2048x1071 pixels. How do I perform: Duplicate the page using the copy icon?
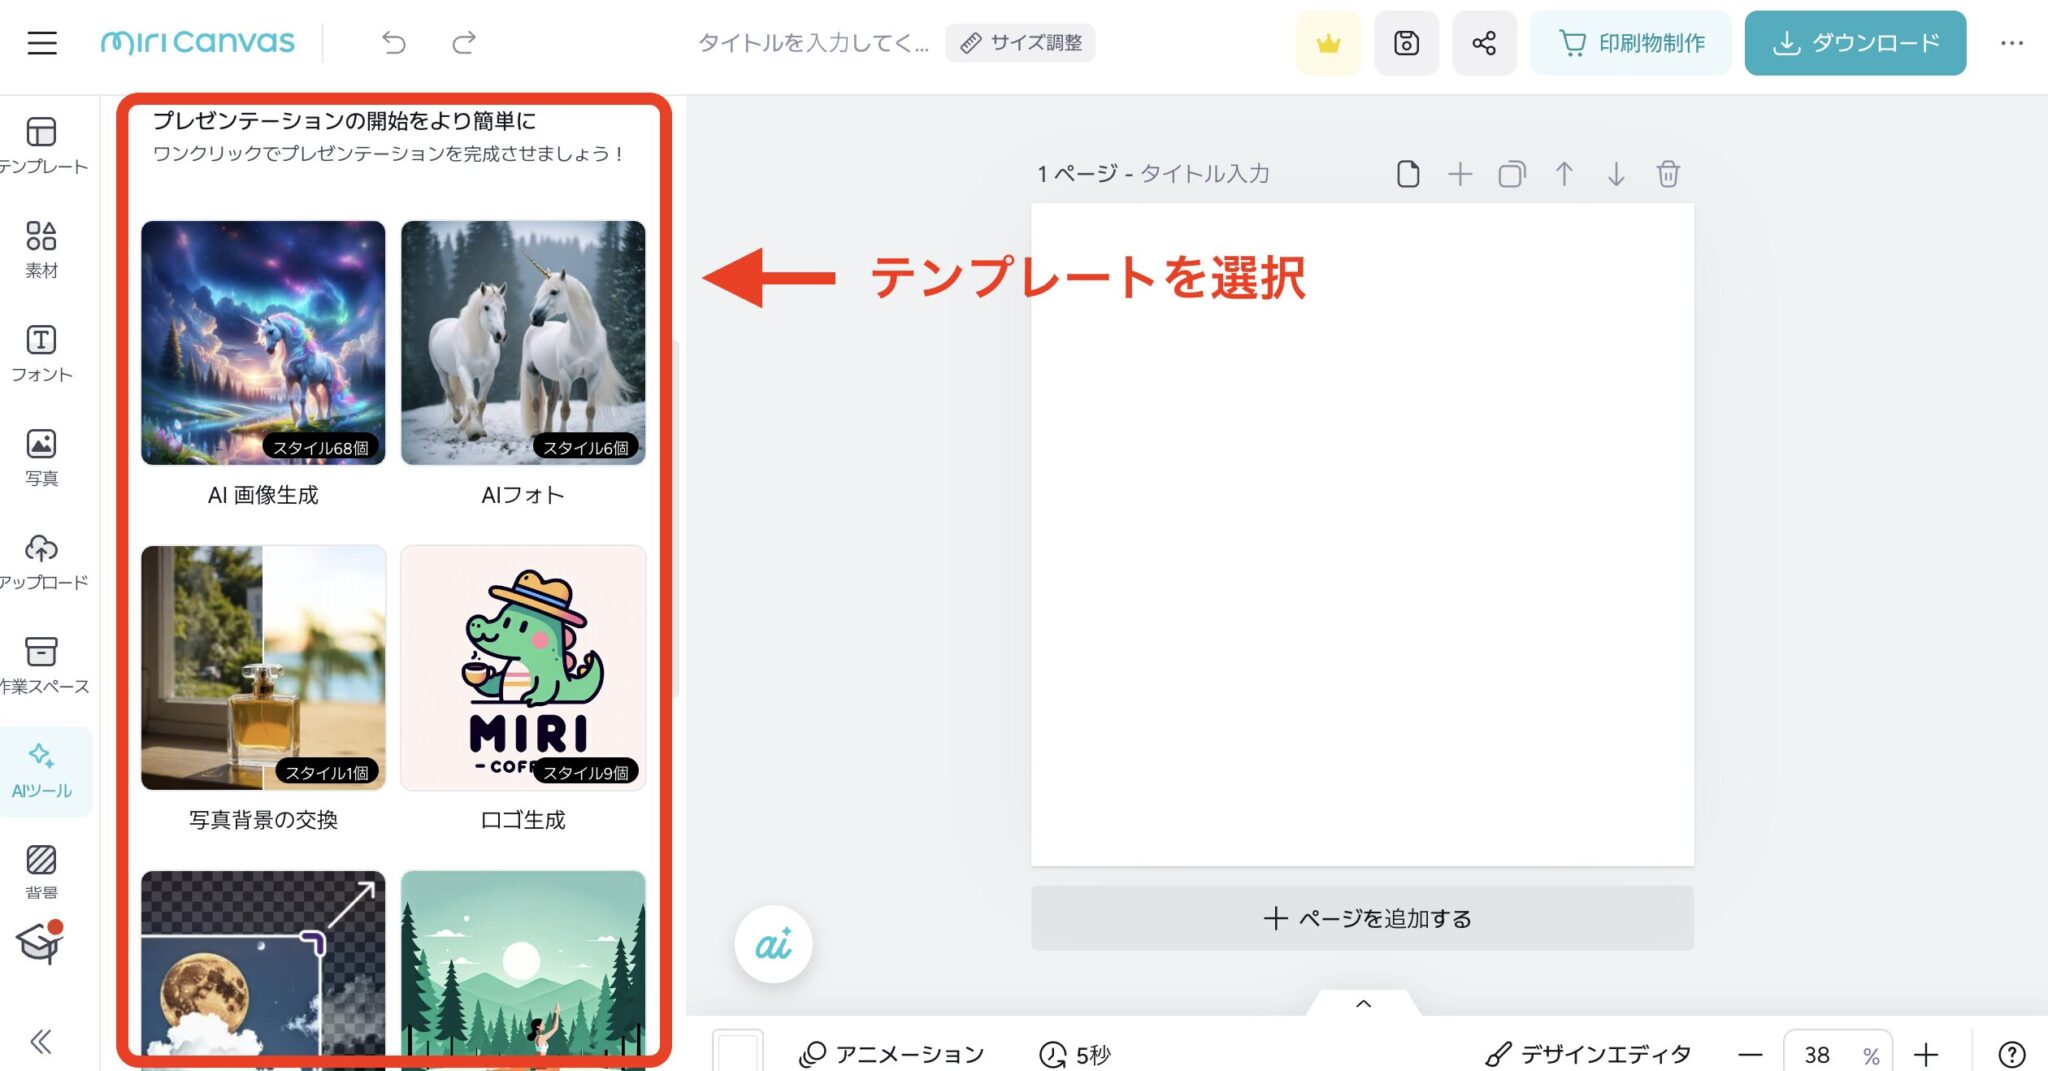1512,173
